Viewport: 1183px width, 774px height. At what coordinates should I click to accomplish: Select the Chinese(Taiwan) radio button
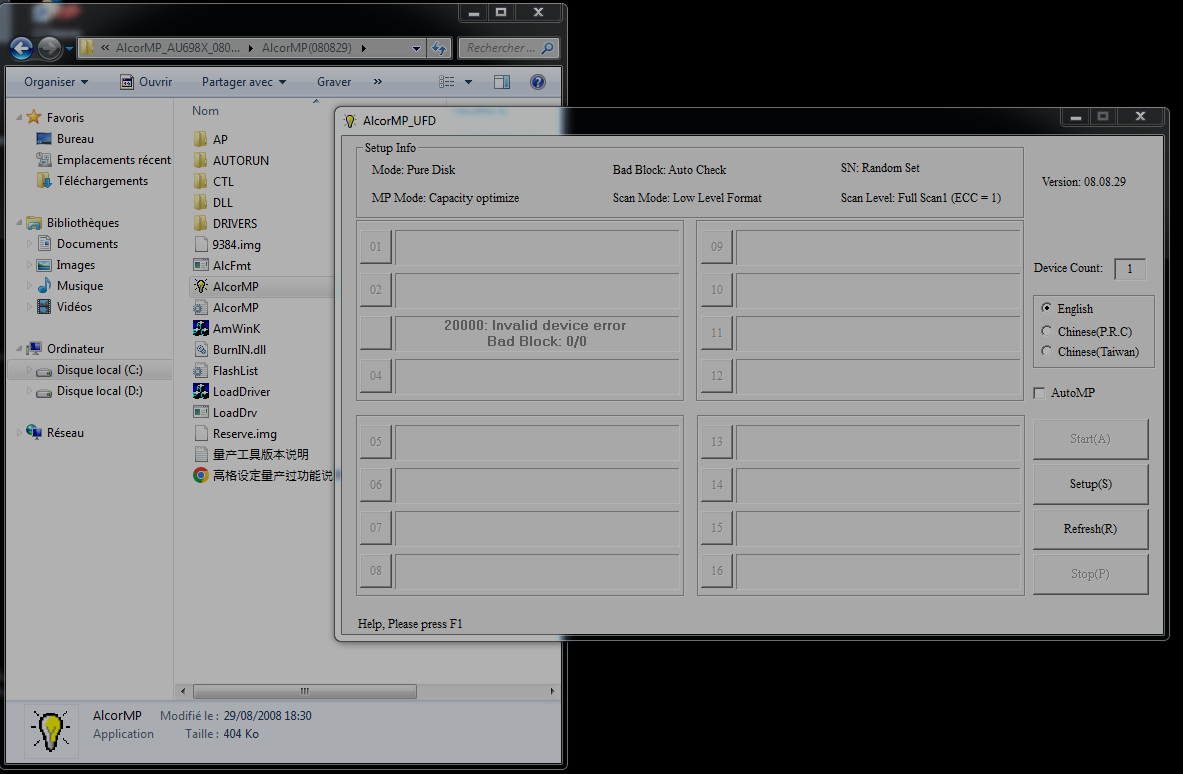(1046, 351)
